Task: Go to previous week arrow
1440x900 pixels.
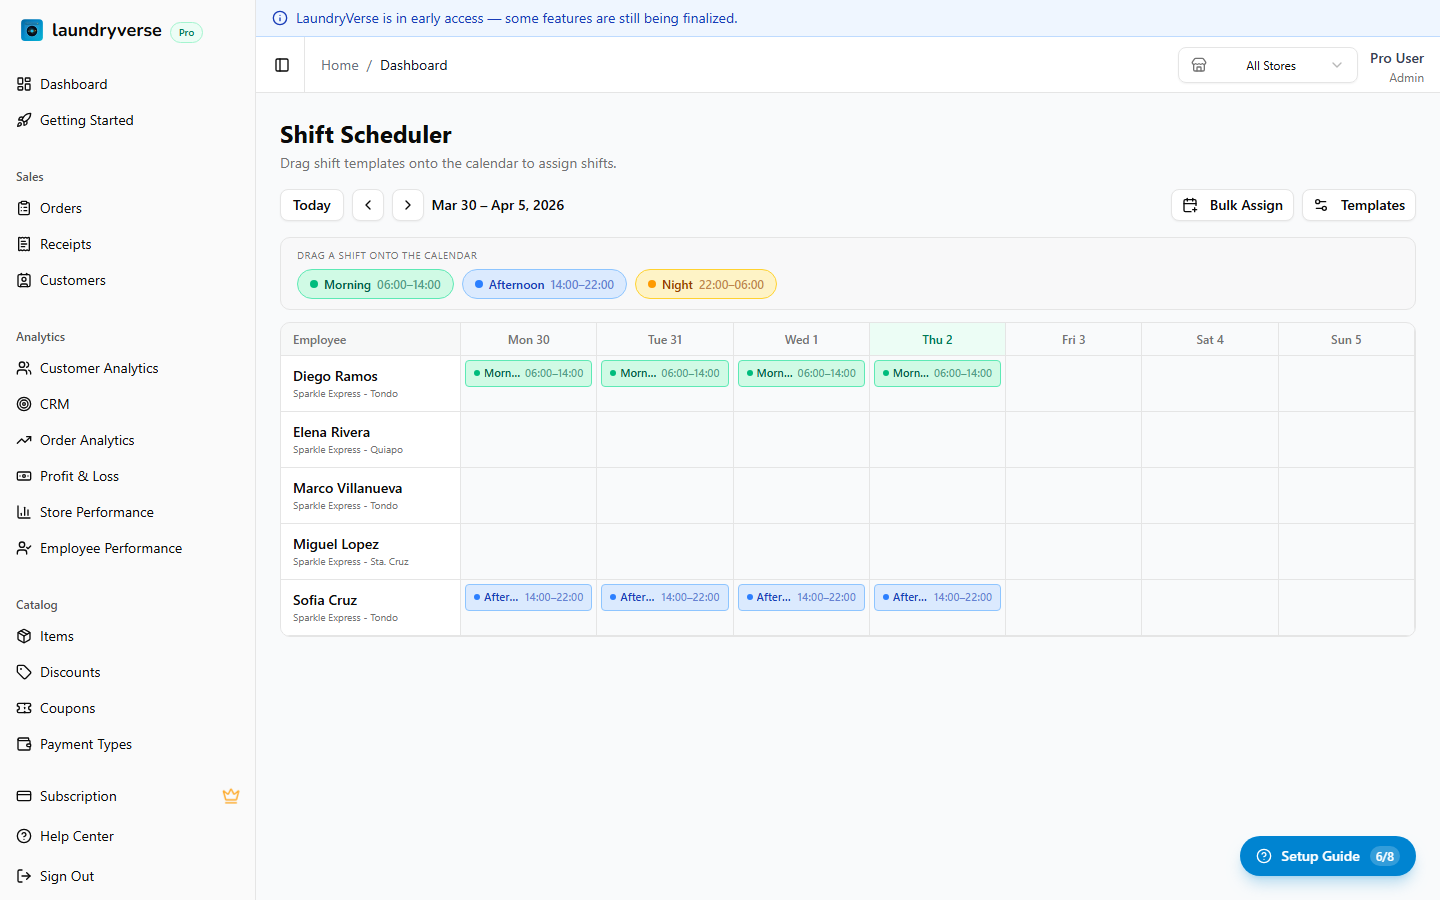Action: point(368,205)
